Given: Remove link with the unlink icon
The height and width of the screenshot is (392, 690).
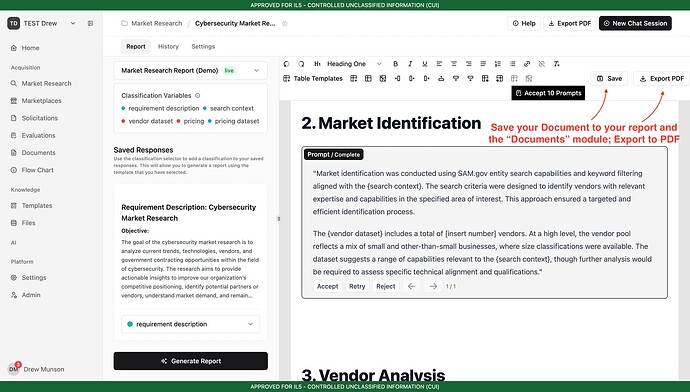Looking at the screenshot, I should click(x=542, y=64).
